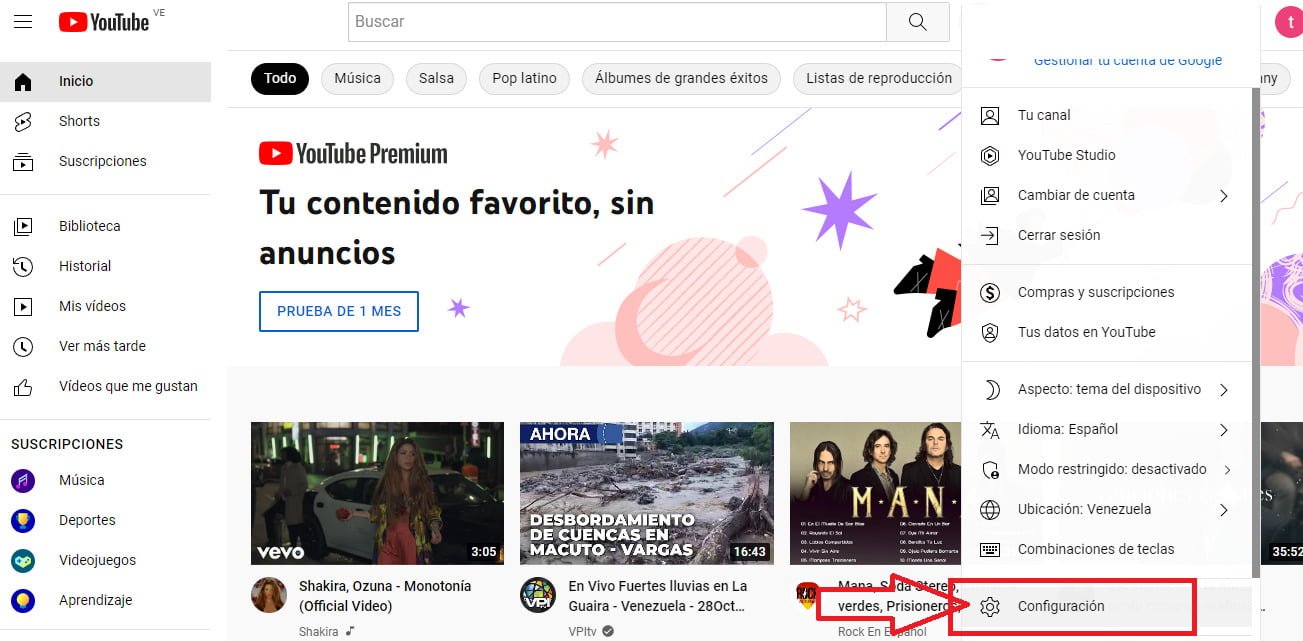Click the Shakira channel name
Screen dimensions: 1303x641
(x=319, y=631)
